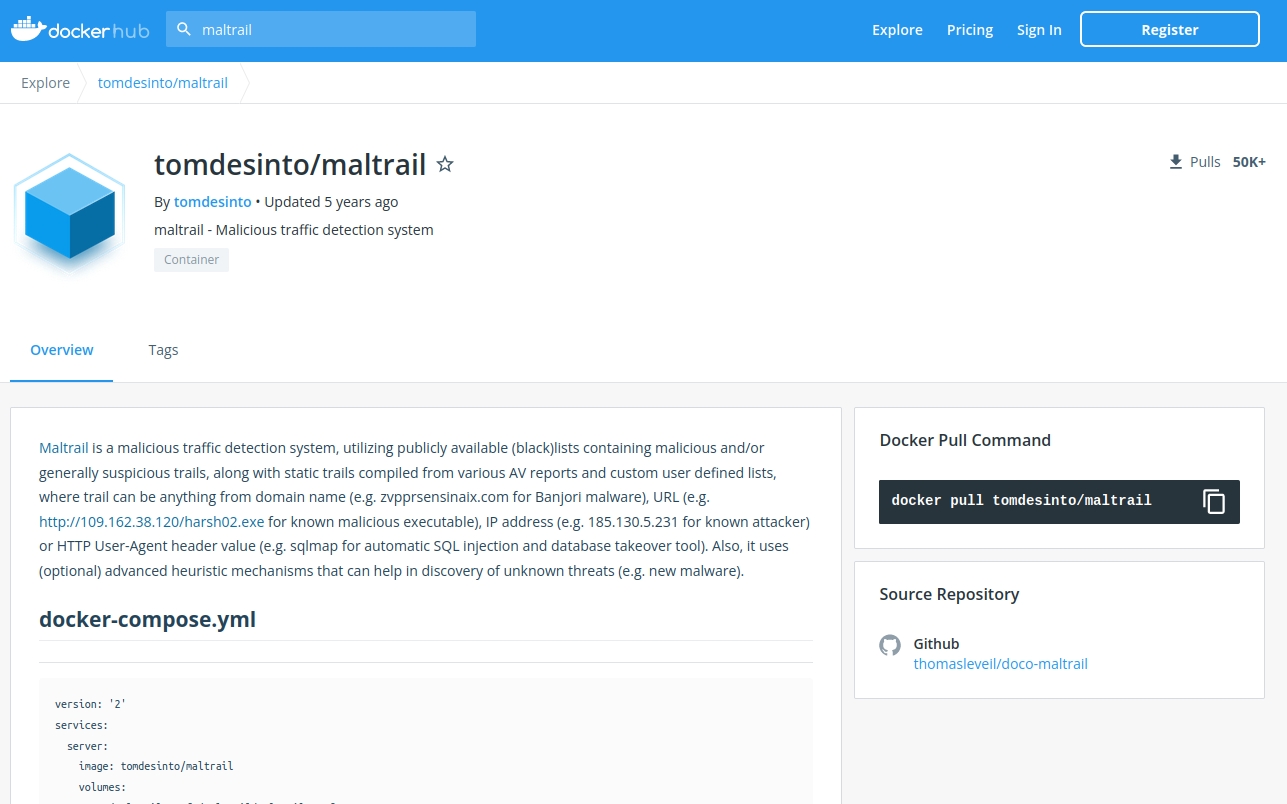Copy the docker pull command
This screenshot has width=1287, height=804.
[1213, 501]
